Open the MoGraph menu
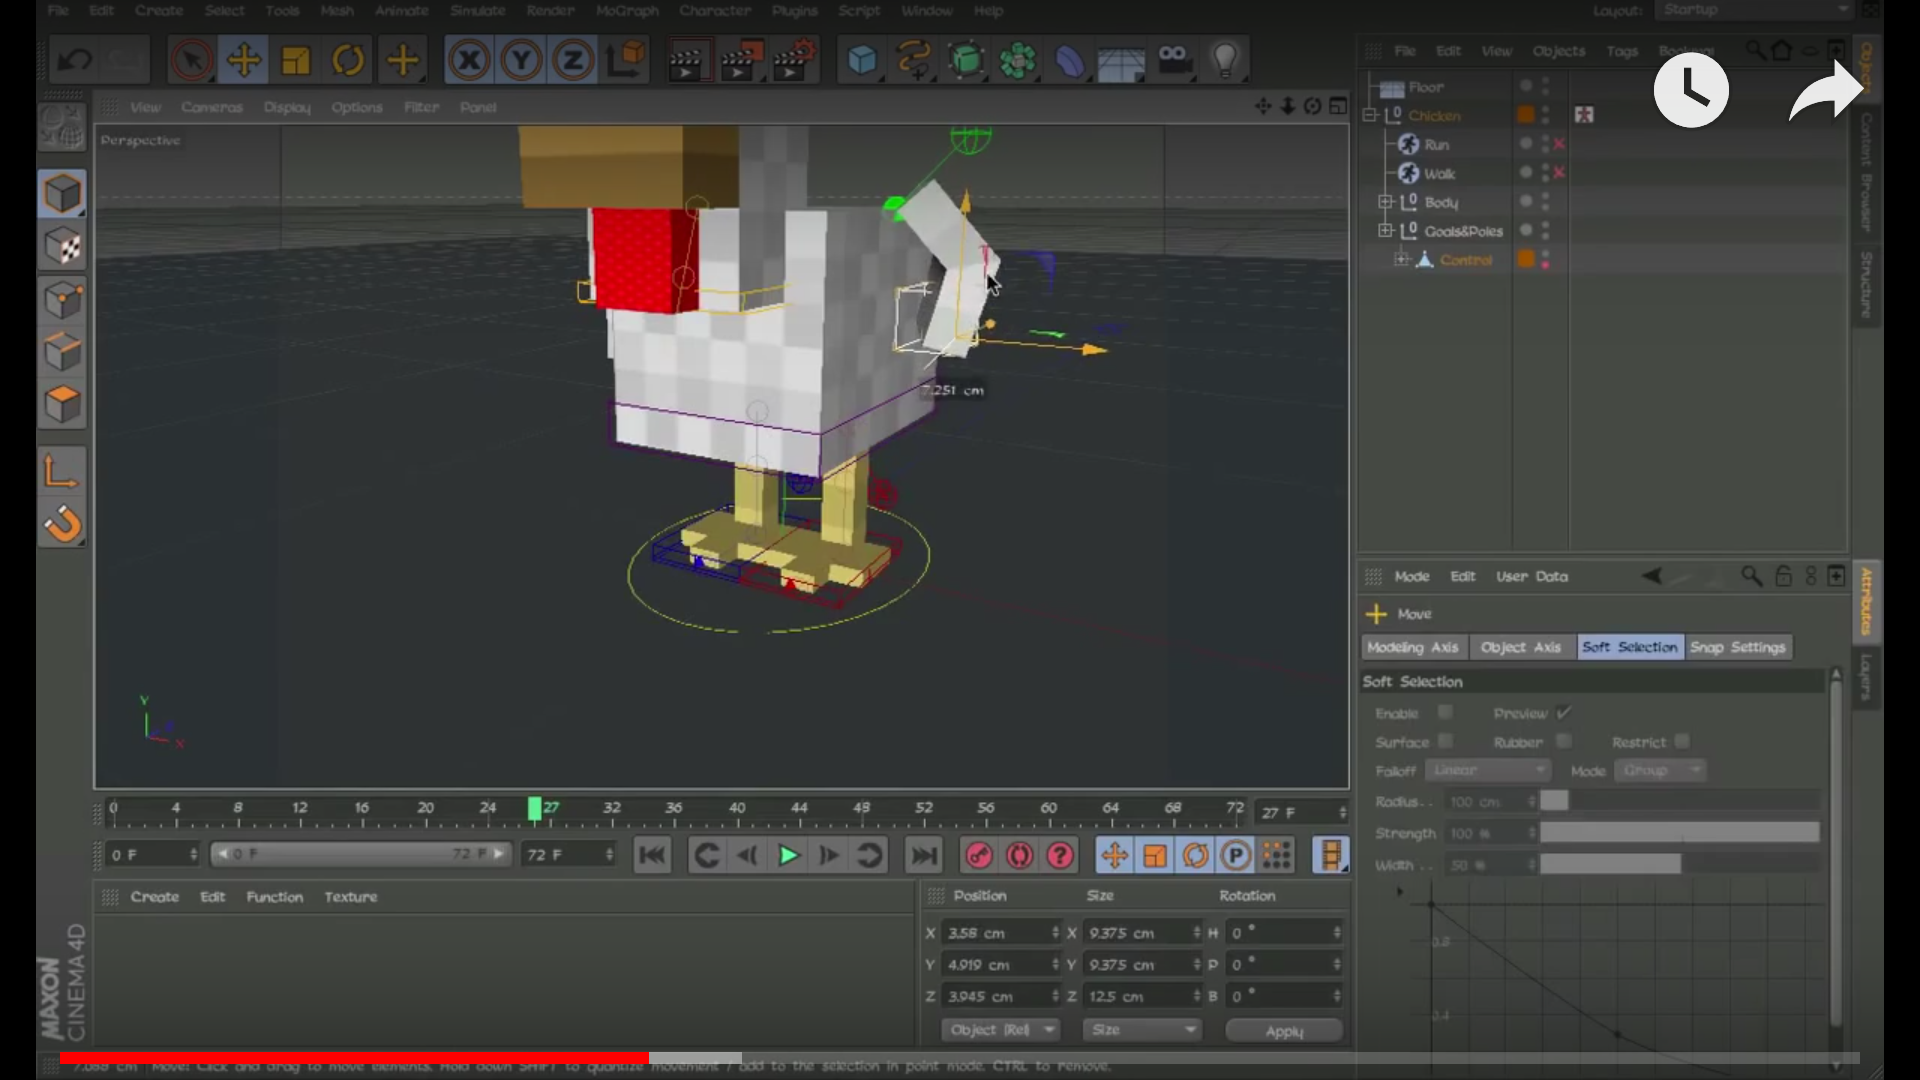This screenshot has height=1080, width=1920. (627, 10)
